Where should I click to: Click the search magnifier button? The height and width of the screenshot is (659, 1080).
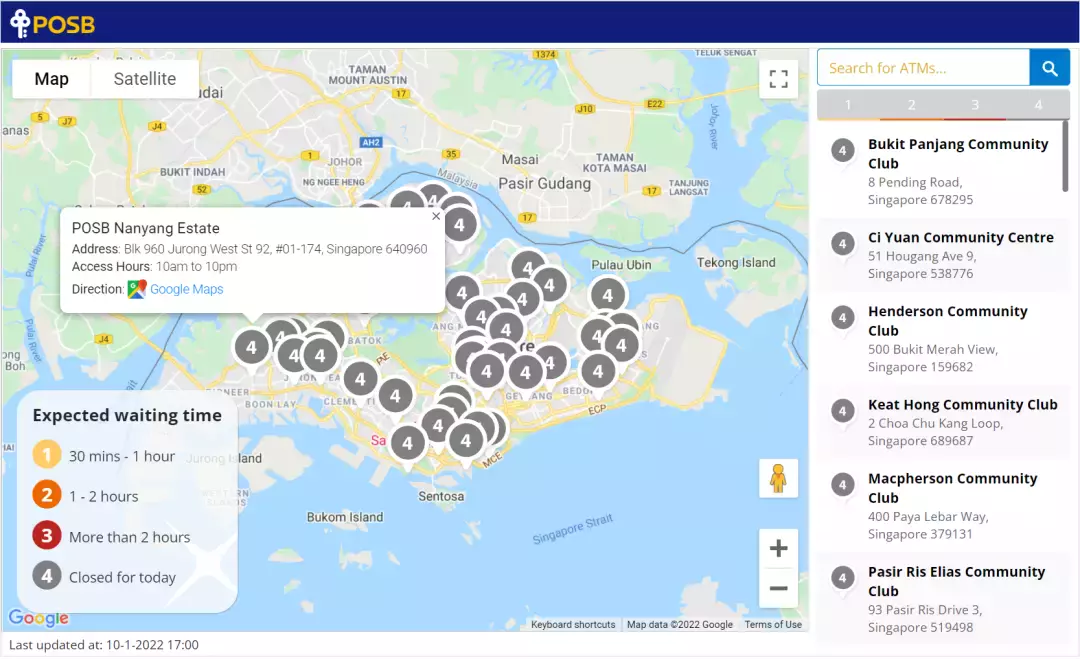(1049, 68)
